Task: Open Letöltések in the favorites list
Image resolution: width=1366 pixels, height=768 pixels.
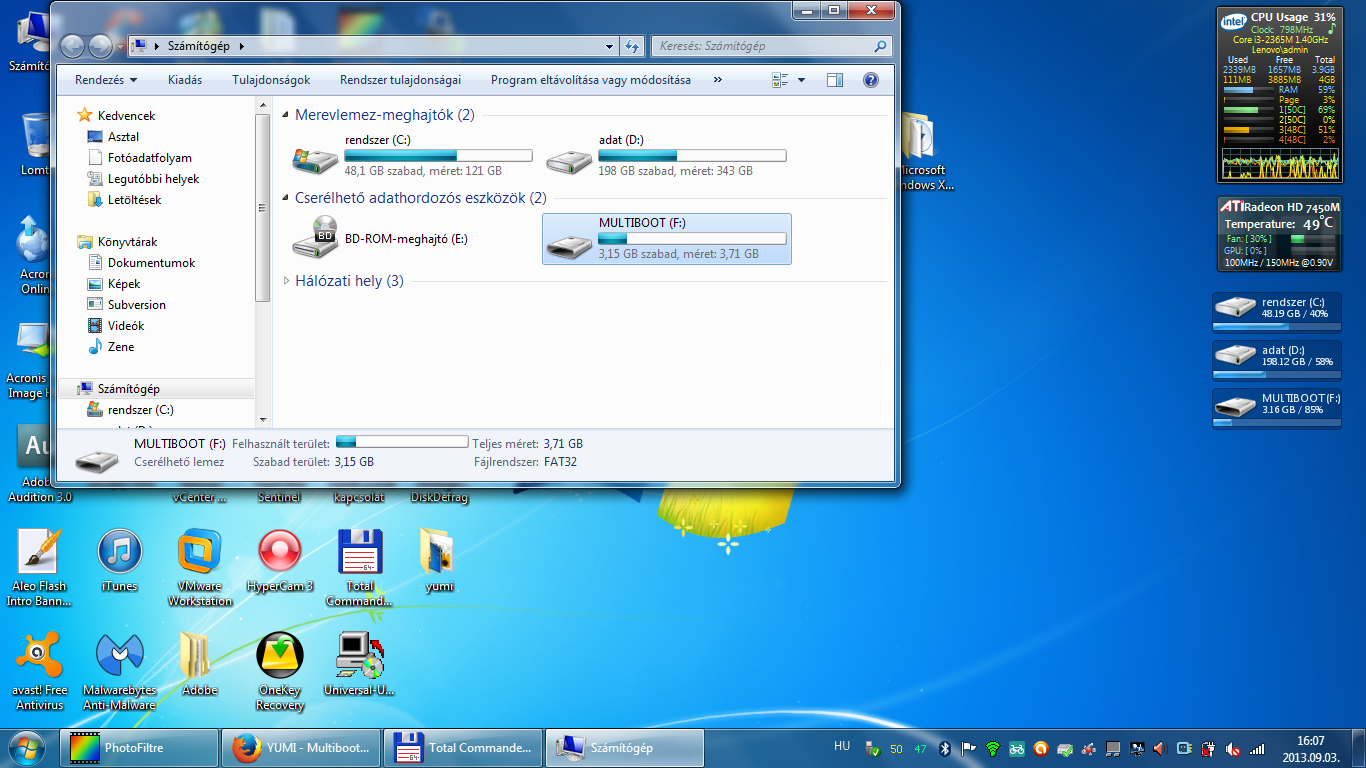Action: click(x=134, y=200)
